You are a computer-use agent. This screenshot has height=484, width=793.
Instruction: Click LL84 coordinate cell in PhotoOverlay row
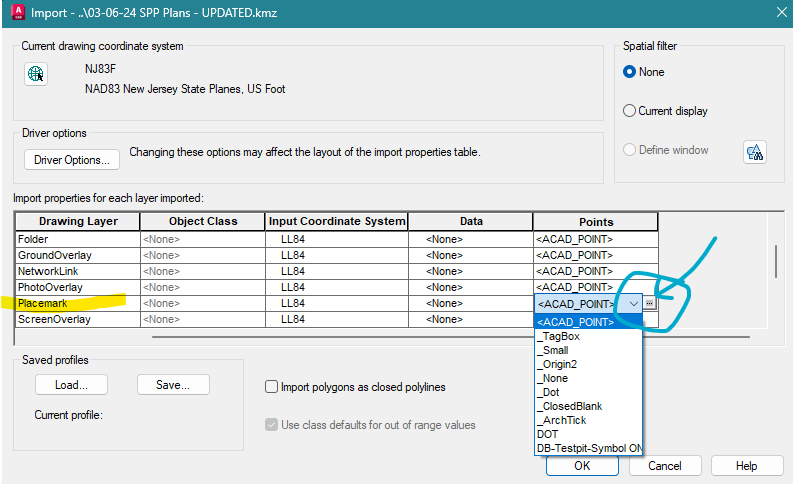click(337, 287)
